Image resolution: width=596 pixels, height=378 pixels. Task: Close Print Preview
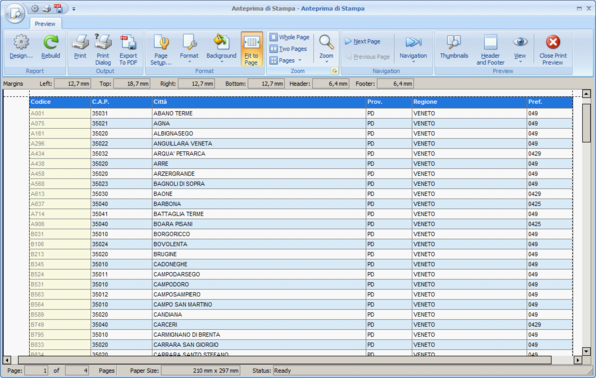[x=553, y=49]
